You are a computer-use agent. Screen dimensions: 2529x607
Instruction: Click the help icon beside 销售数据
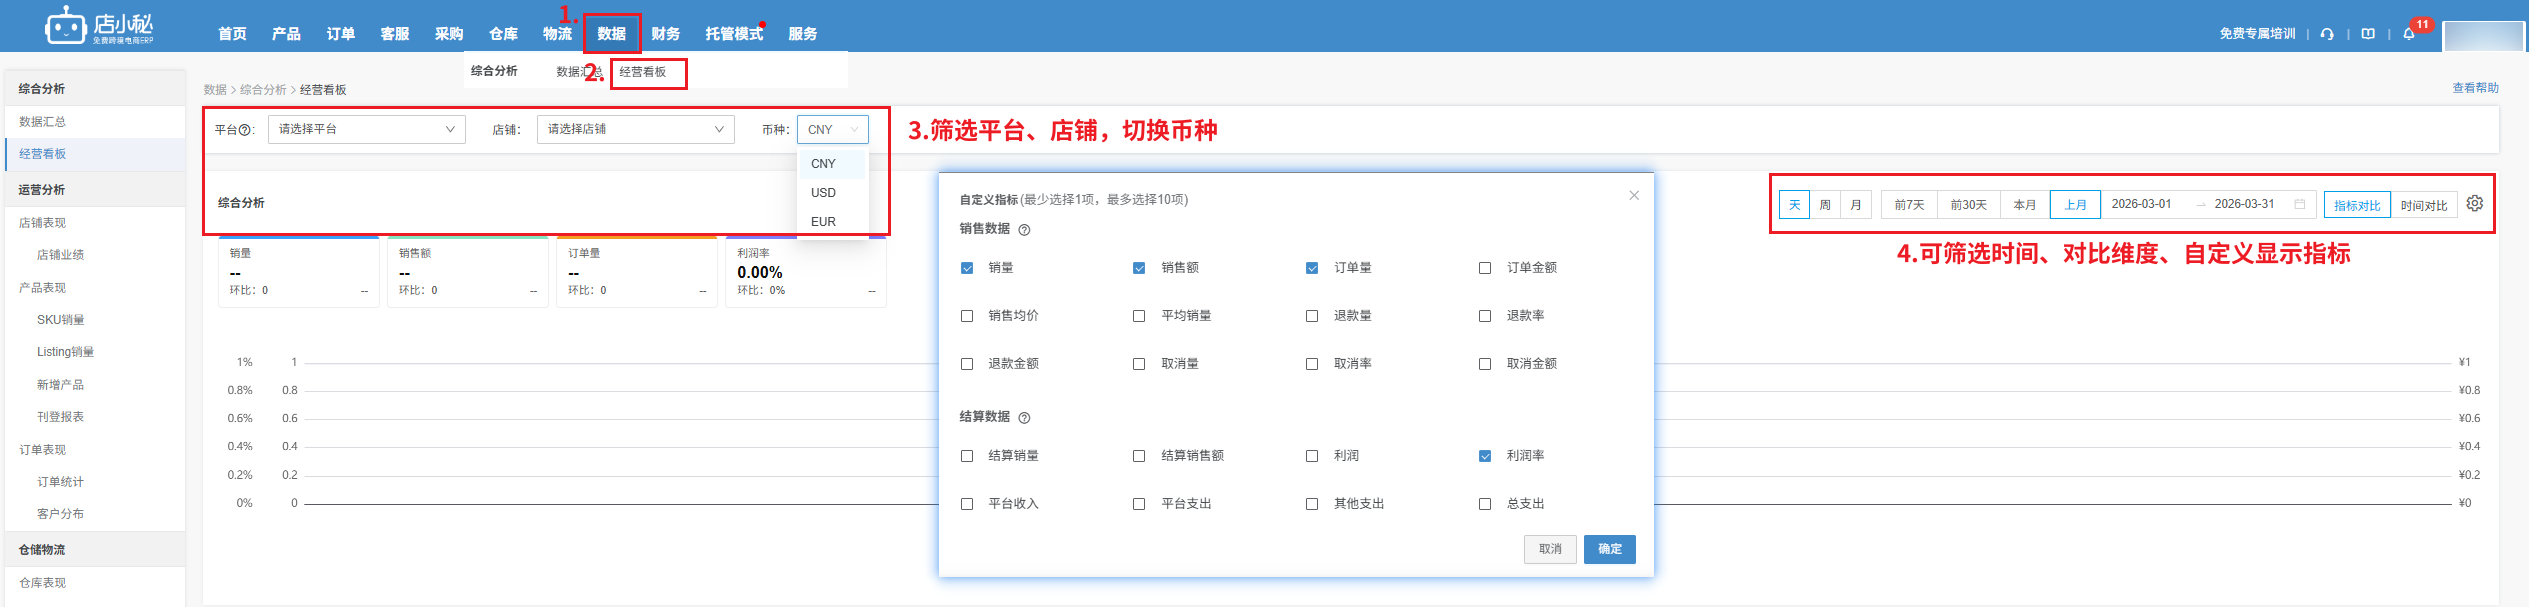(x=1024, y=230)
